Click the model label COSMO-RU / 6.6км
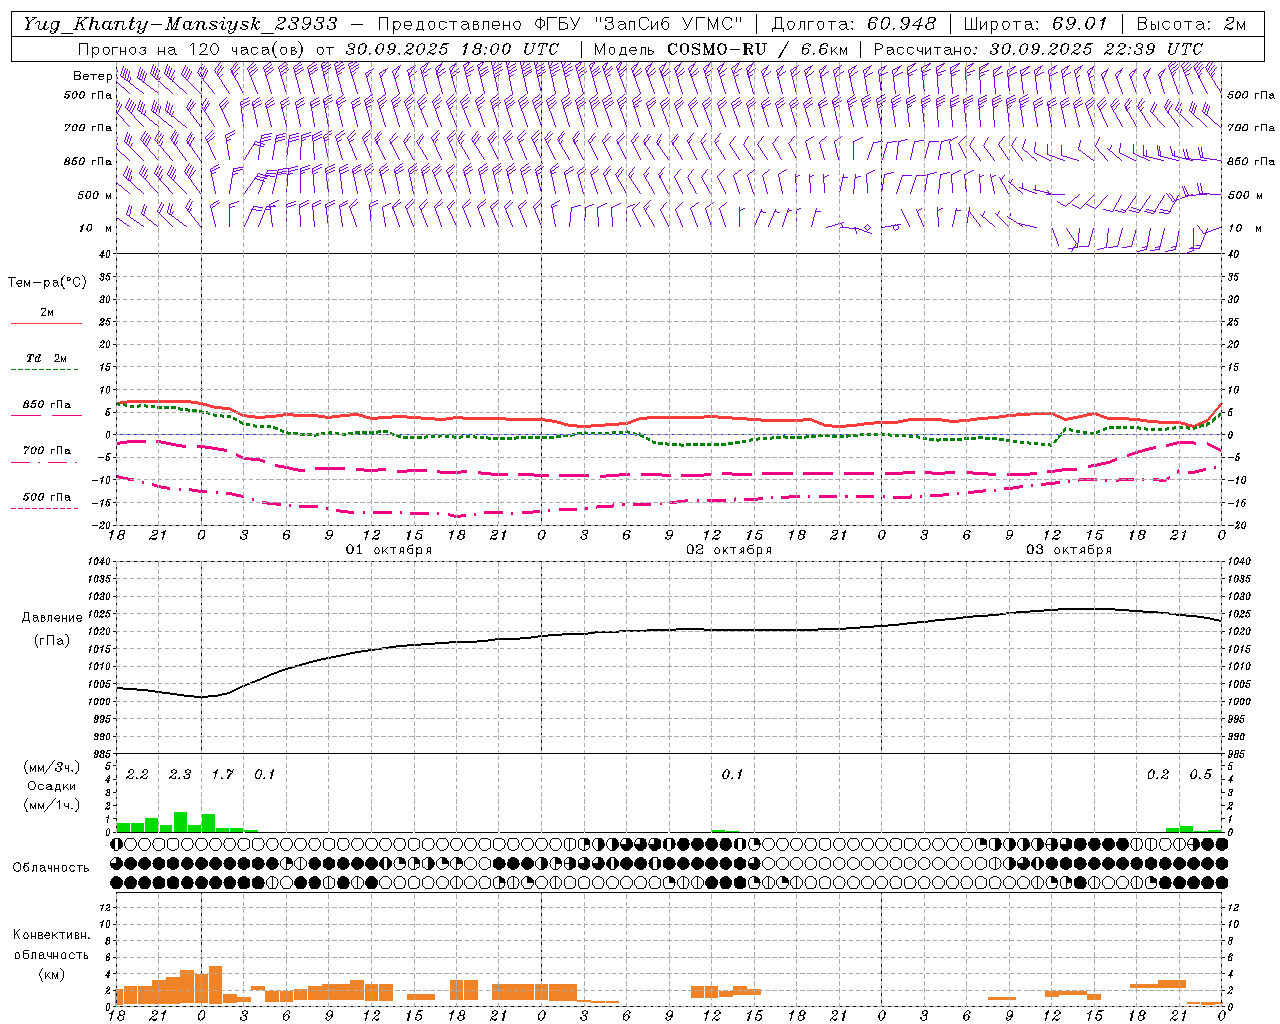Image resolution: width=1280 pixels, height=1024 pixels. [x=758, y=49]
